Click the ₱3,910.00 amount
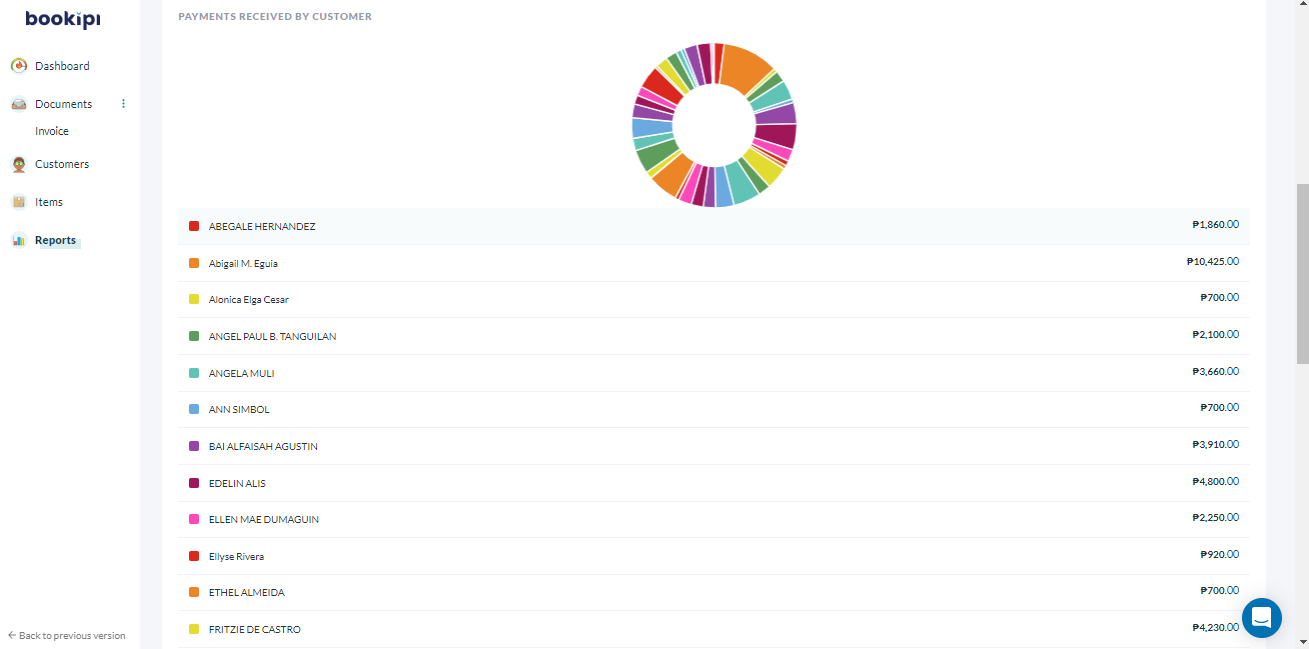Screen dimensions: 1309x649 pos(1215,444)
